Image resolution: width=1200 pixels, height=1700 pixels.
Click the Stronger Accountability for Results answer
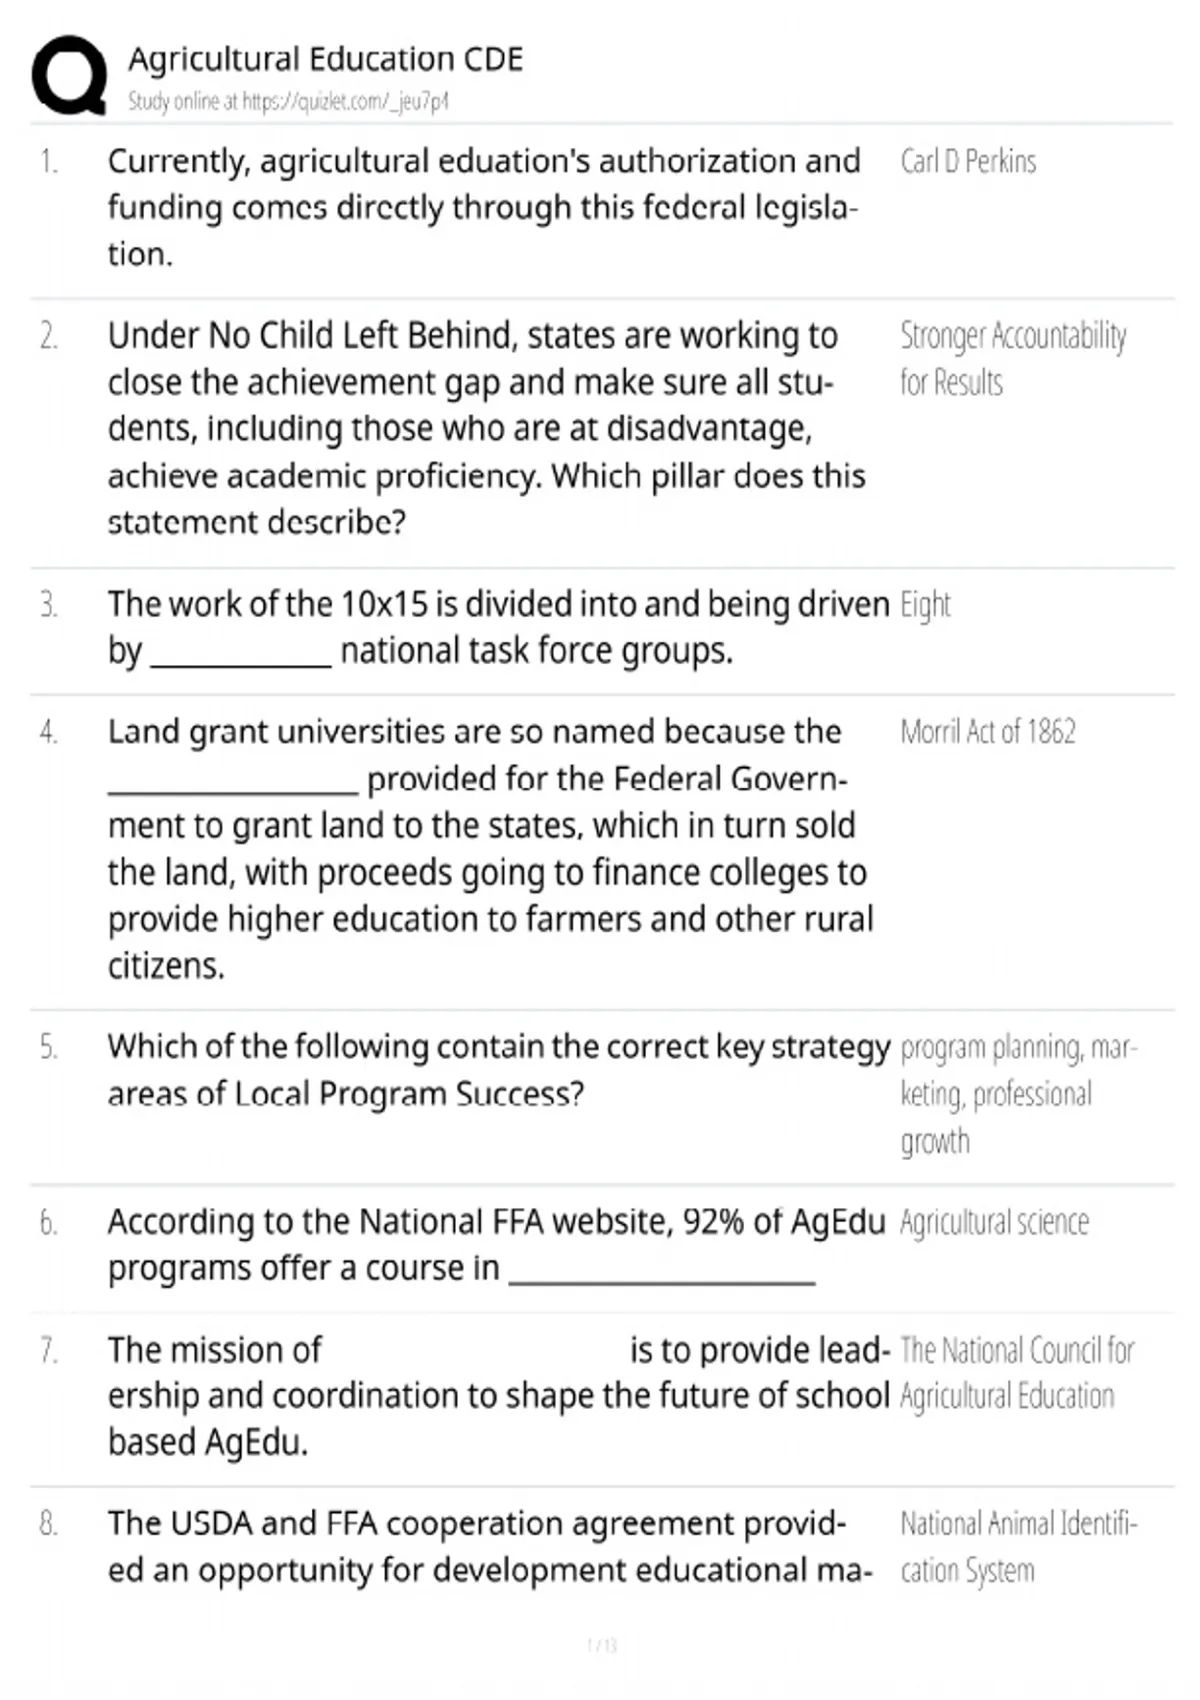tap(1013, 358)
